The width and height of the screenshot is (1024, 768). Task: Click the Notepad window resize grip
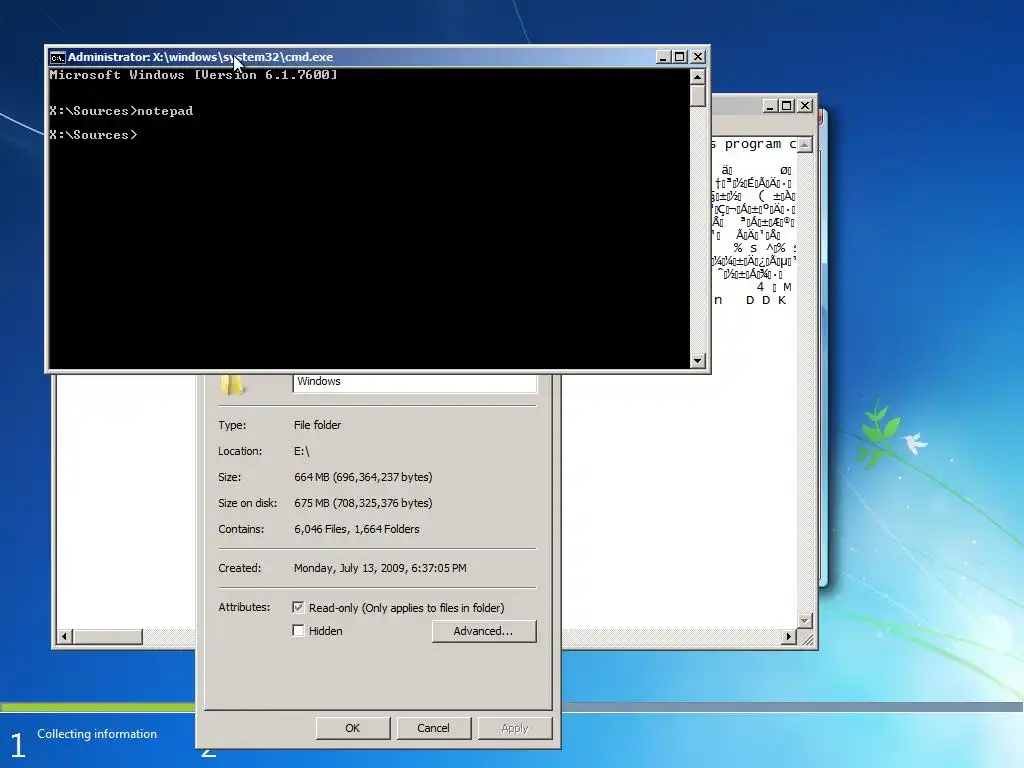click(806, 638)
